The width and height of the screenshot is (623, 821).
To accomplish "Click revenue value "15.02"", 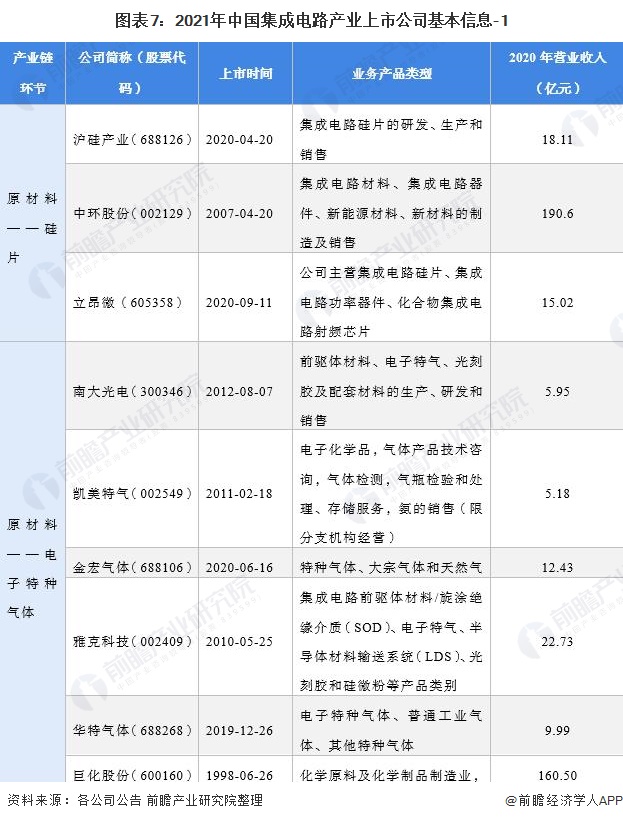I will [557, 303].
